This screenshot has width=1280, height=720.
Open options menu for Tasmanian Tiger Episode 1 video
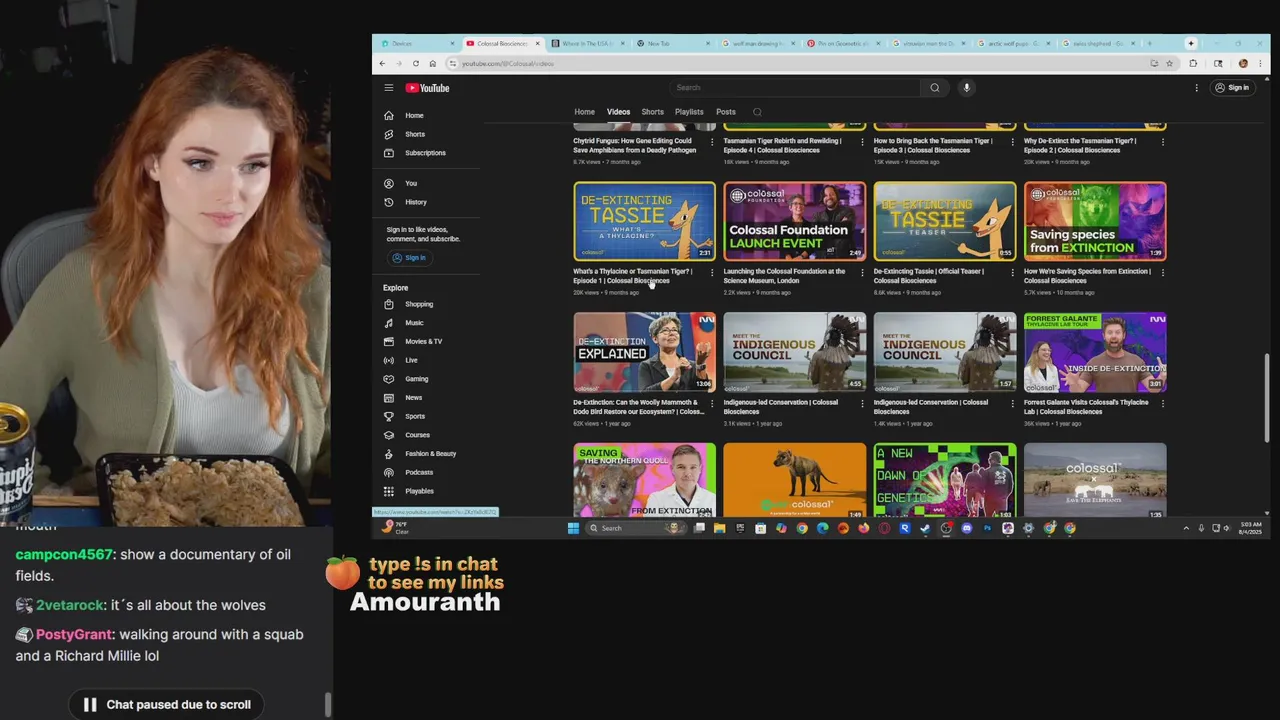[712, 272]
